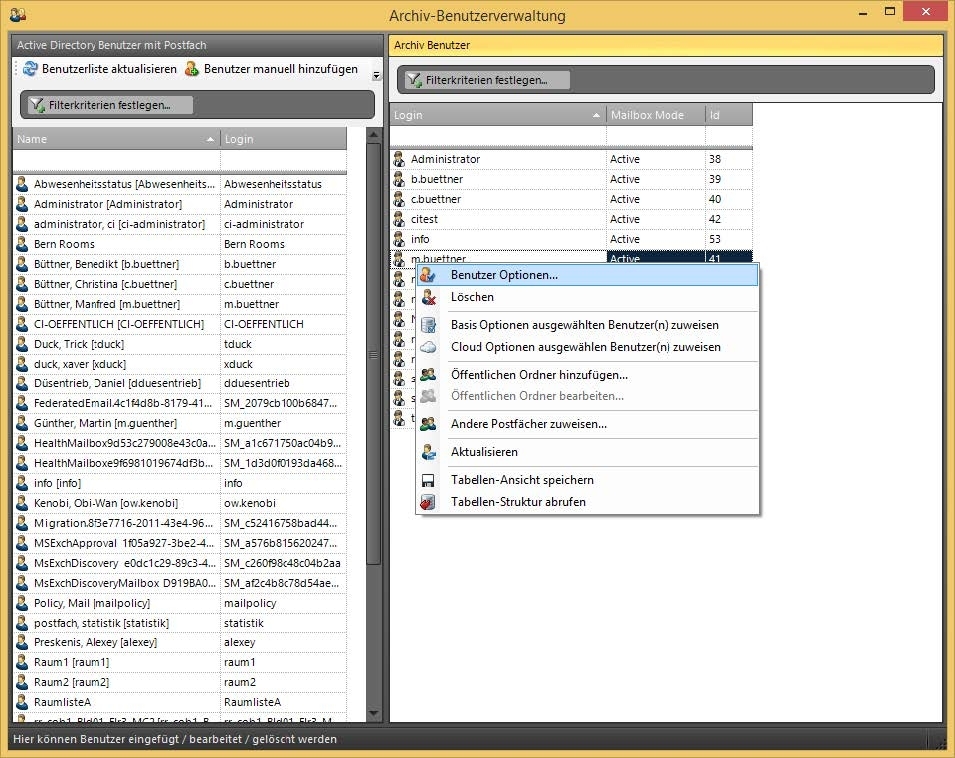Screen dimensions: 955x758
Task: Open Filterkriterien festlegen in Archiv Benutzer panel
Action: 485,80
